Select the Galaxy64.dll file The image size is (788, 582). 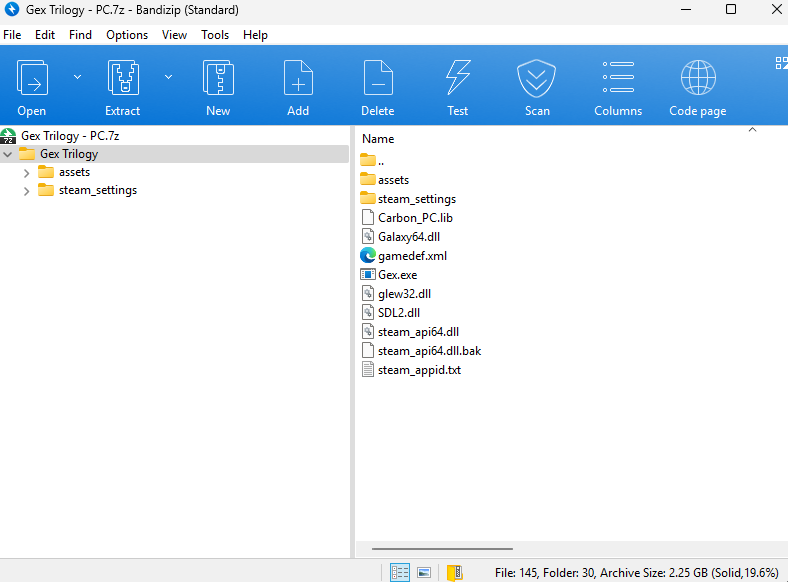coord(409,237)
